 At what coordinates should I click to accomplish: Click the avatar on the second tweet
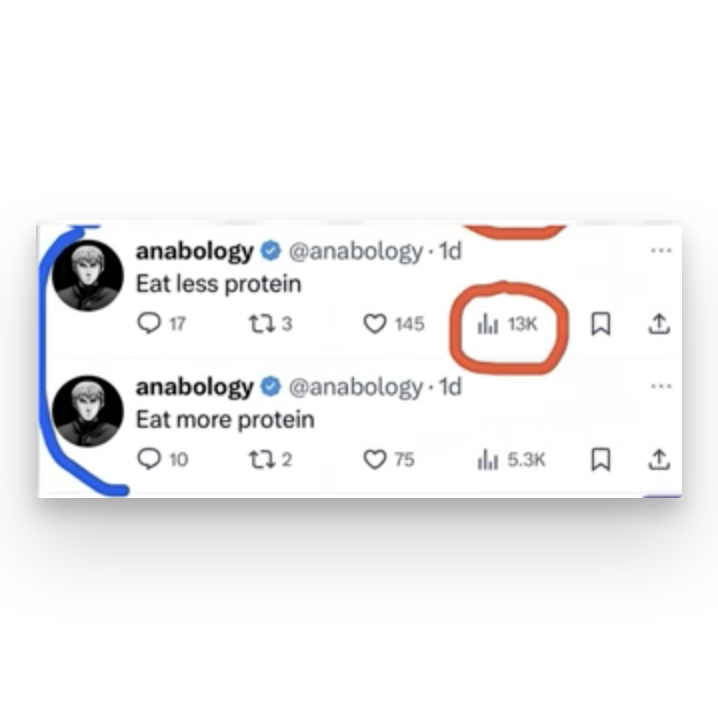[x=88, y=411]
